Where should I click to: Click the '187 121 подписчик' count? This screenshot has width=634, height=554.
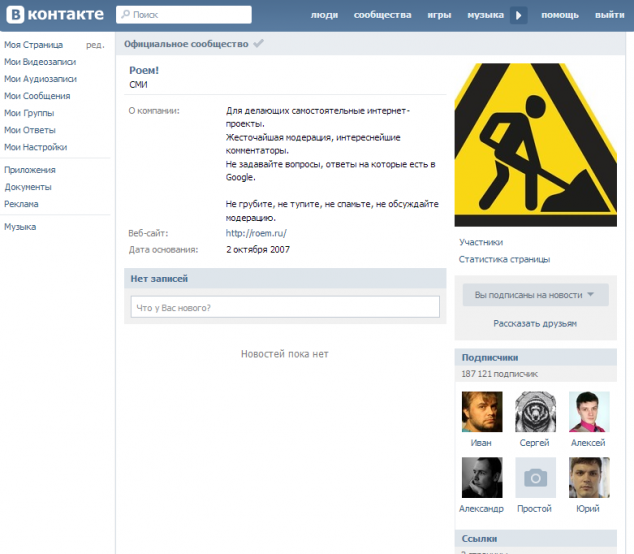coord(499,374)
